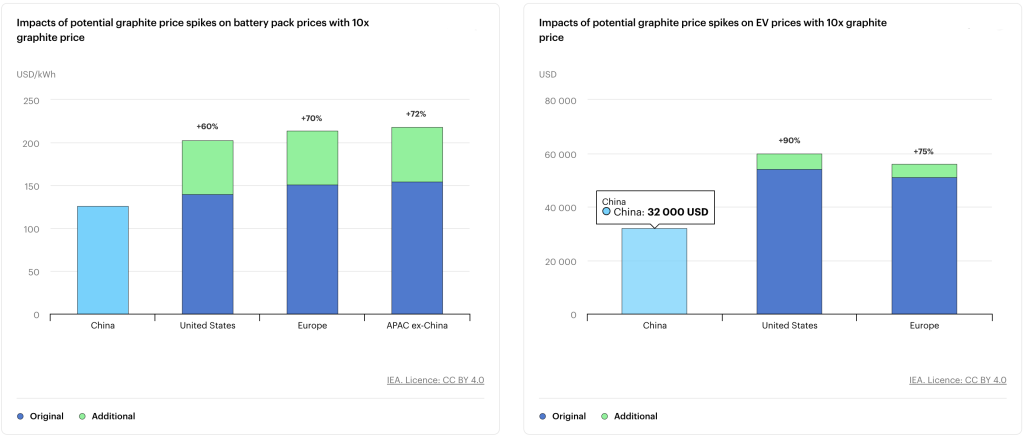Toggle Original legend dot in EV prices chart
The height and width of the screenshot is (437, 1024).
click(x=544, y=416)
